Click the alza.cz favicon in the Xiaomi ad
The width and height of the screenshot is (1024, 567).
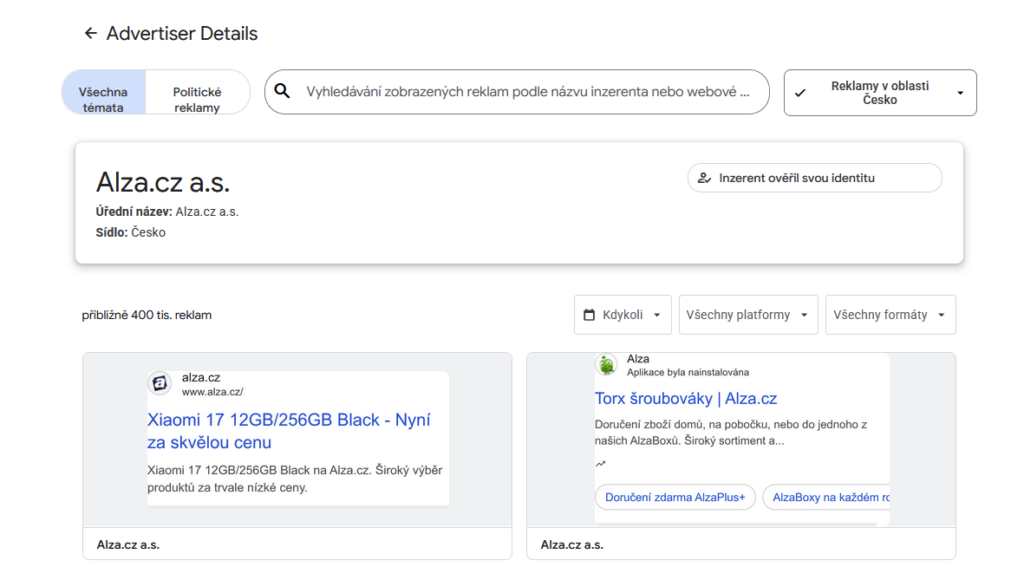[x=160, y=384]
